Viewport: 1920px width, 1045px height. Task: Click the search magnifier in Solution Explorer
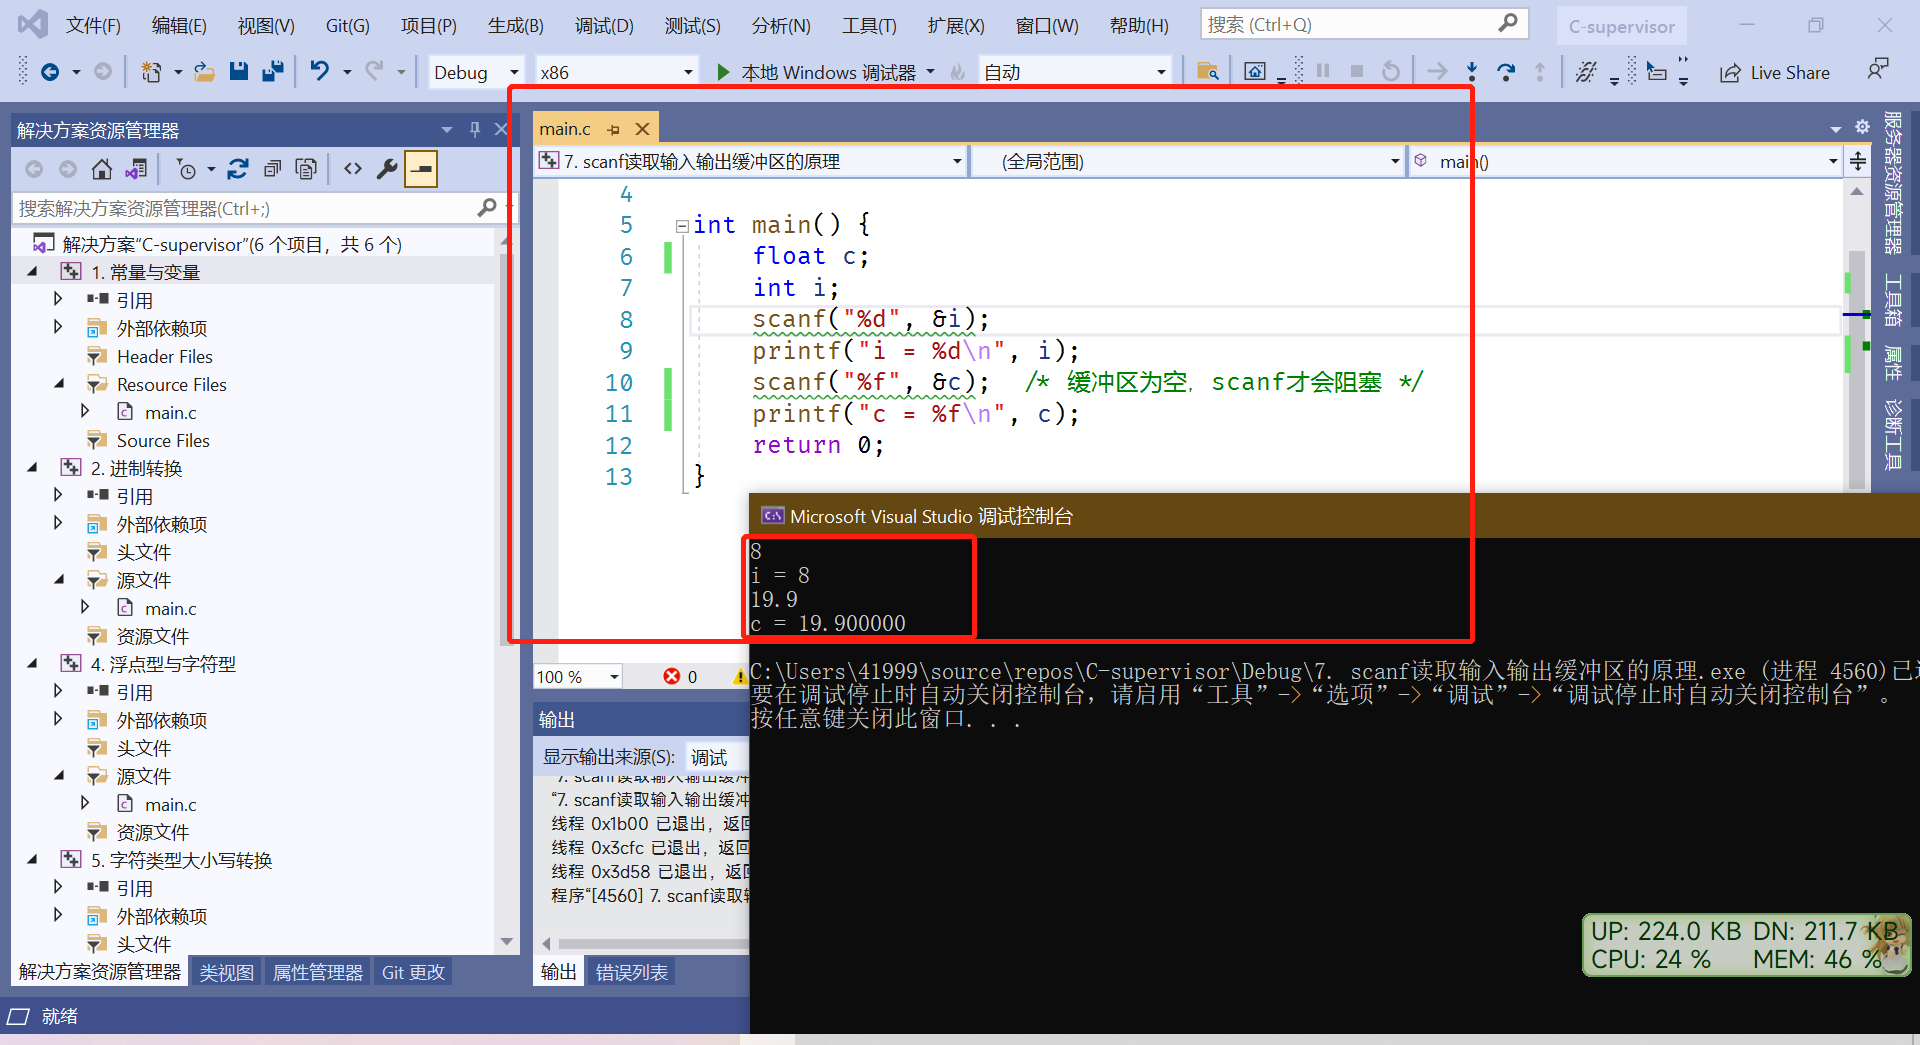click(487, 207)
